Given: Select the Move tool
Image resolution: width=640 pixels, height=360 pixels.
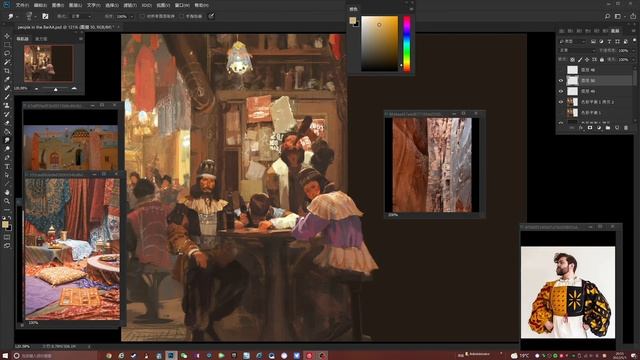Looking at the screenshot, I should tap(7, 36).
